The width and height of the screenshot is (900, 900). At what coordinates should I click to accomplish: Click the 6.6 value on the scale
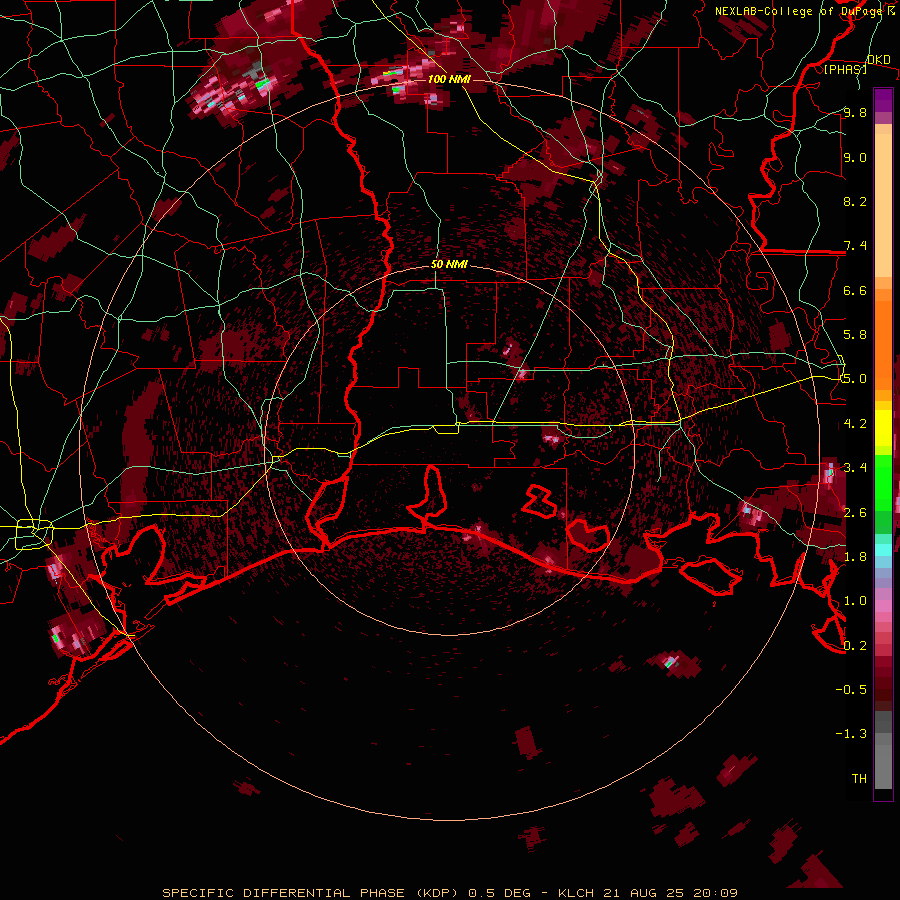click(x=855, y=290)
